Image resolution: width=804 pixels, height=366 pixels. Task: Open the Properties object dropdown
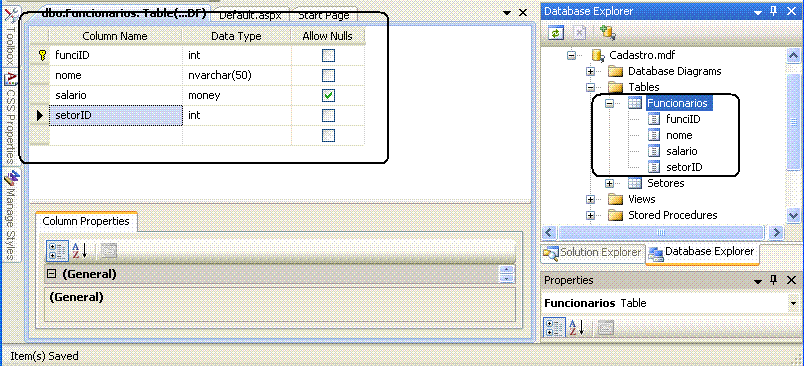793,303
